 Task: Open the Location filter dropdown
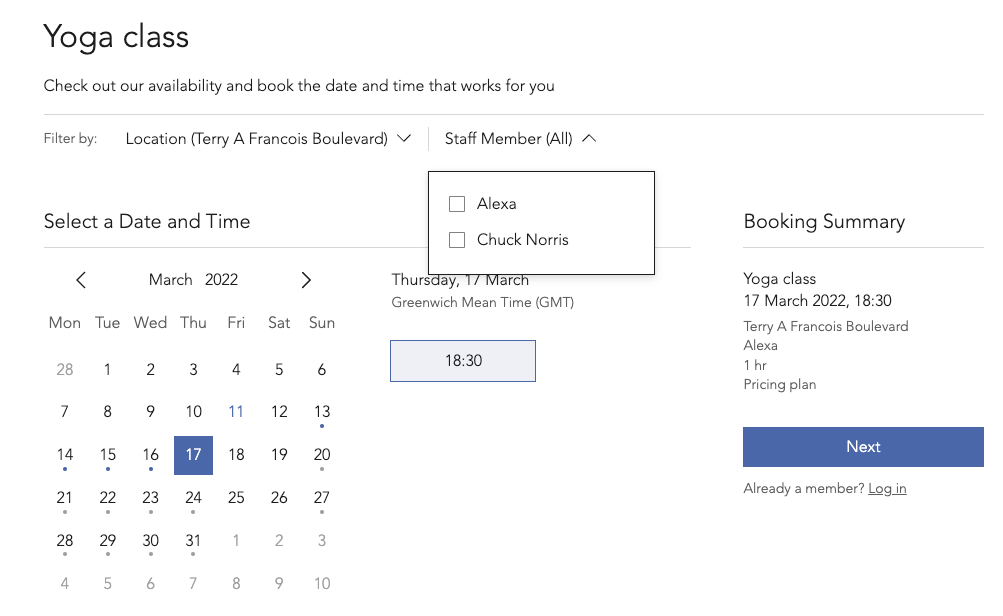pos(268,139)
